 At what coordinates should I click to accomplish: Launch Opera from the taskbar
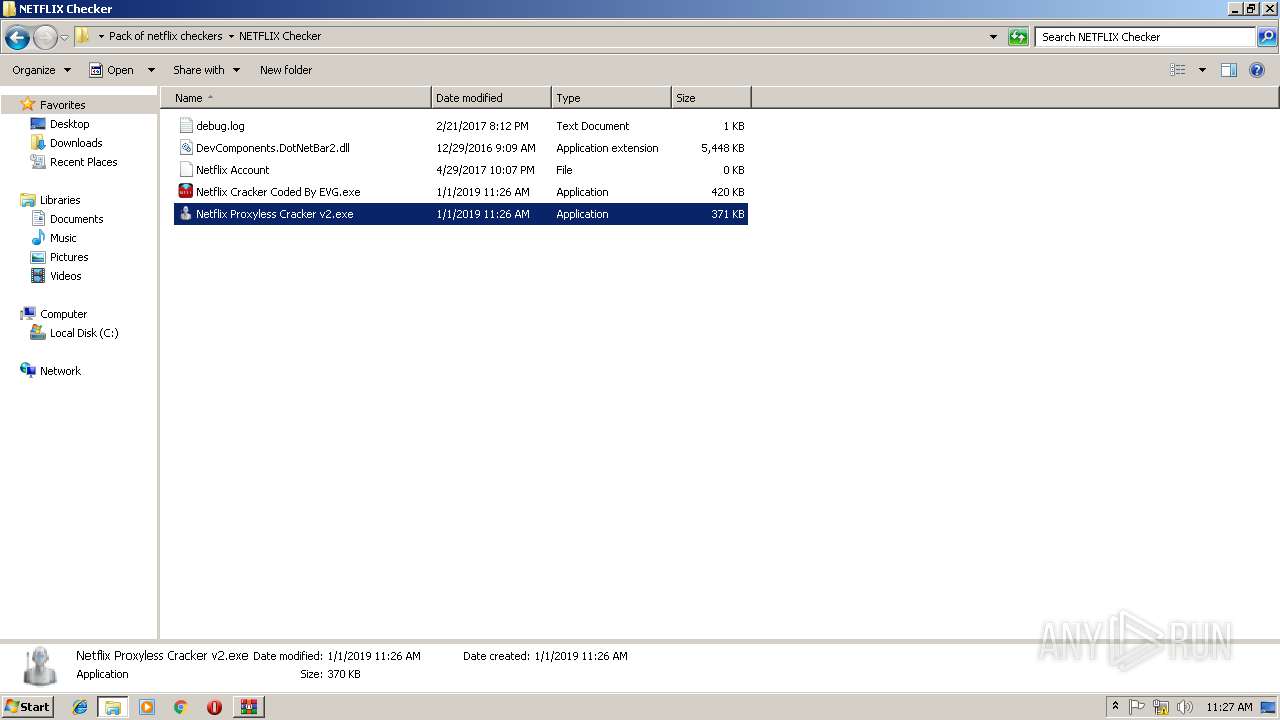[214, 707]
